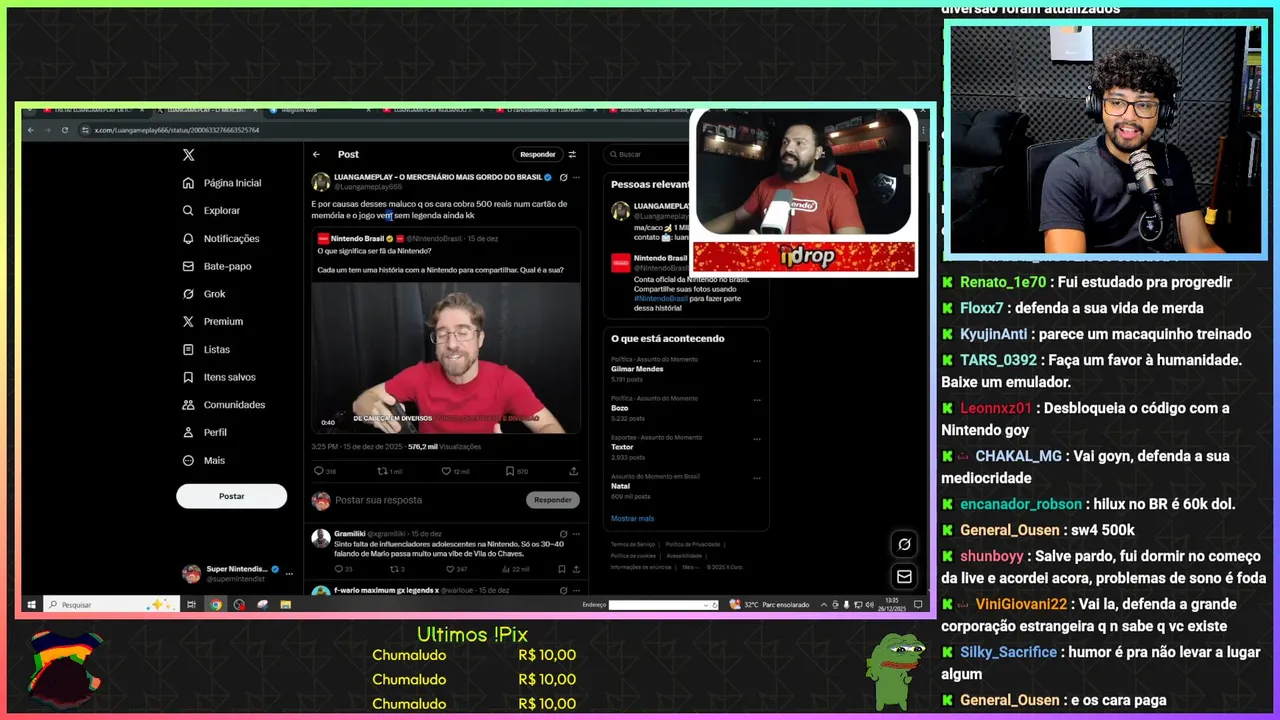This screenshot has width=1280, height=720.
Task: Click the reply icon on Gramiliki's comment showing 23
Action: click(x=337, y=569)
